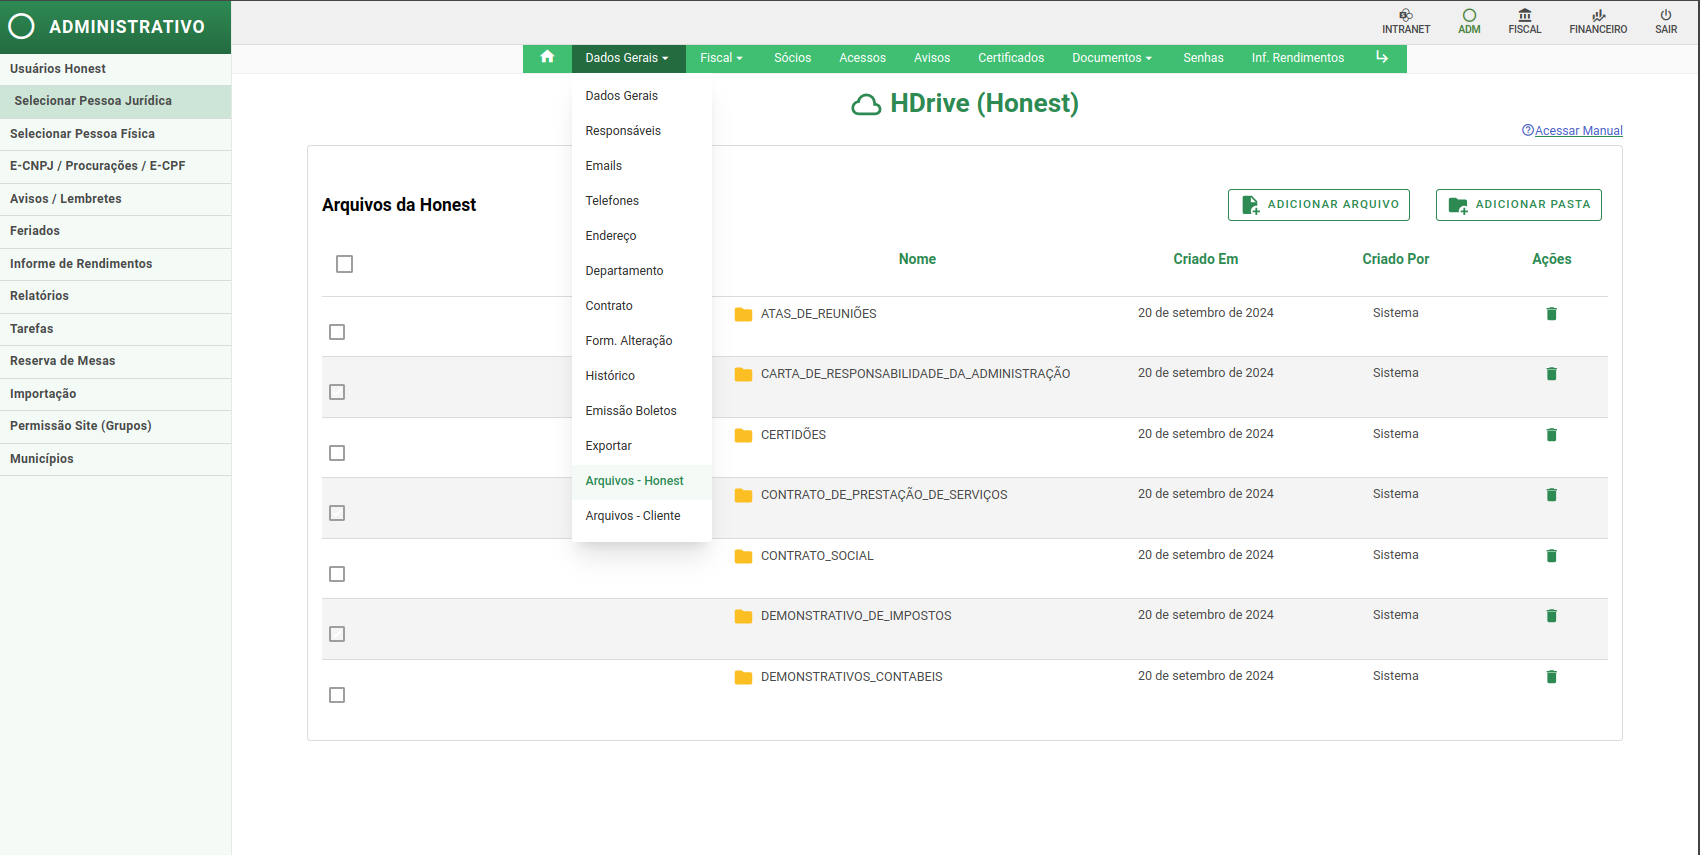
Task: Click the return arrow icon in navbar
Action: tap(1382, 57)
